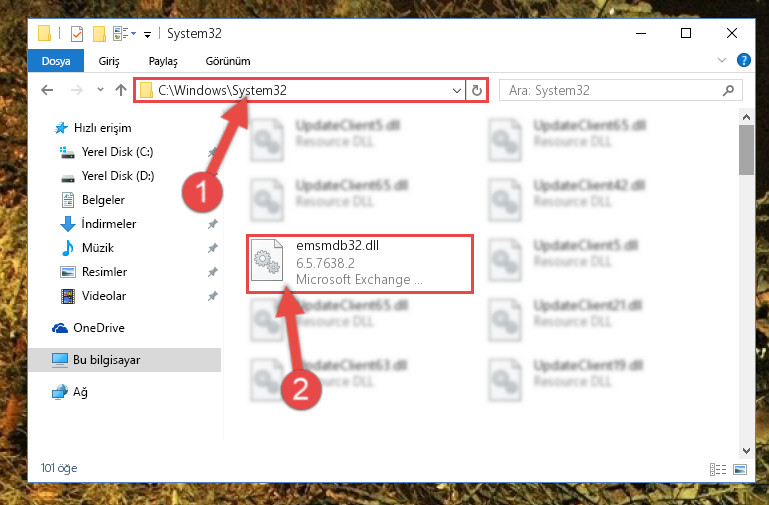Expand the ribbon with chevron

point(722,60)
